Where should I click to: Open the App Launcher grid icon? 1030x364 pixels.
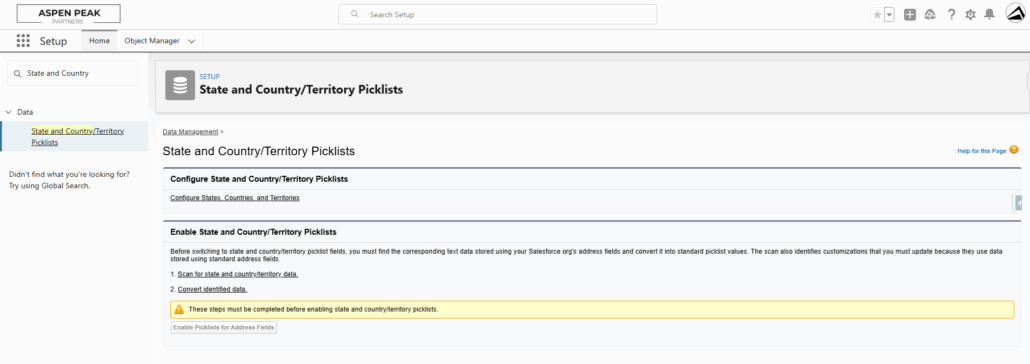point(24,41)
